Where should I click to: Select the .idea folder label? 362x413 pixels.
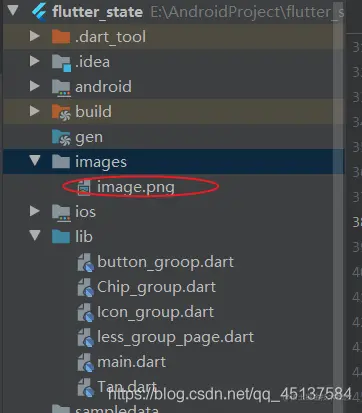92,62
